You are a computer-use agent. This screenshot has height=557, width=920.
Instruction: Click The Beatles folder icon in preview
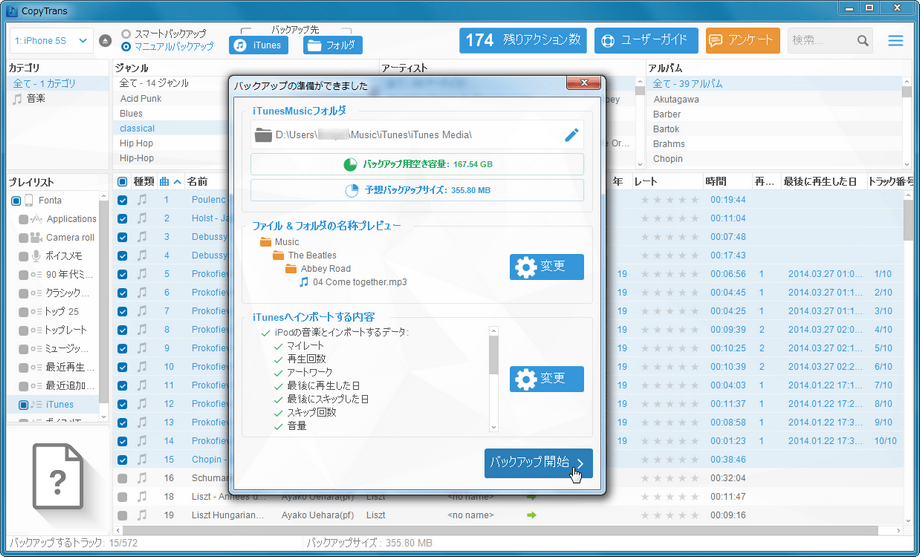tap(278, 255)
